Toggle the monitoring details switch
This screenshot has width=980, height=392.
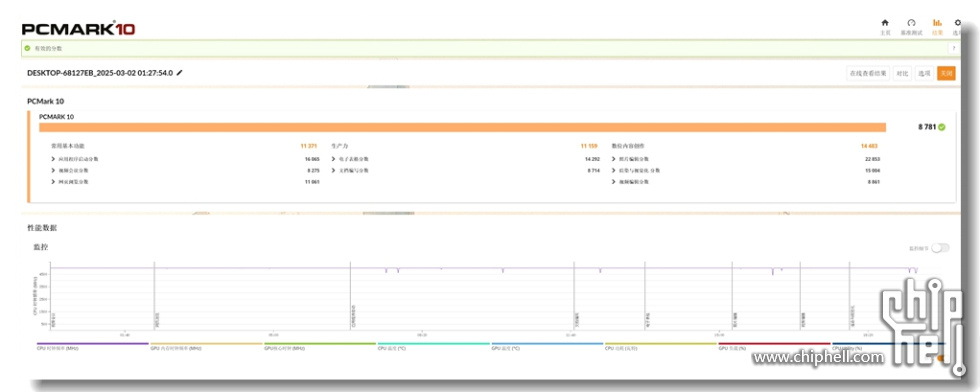pos(939,248)
